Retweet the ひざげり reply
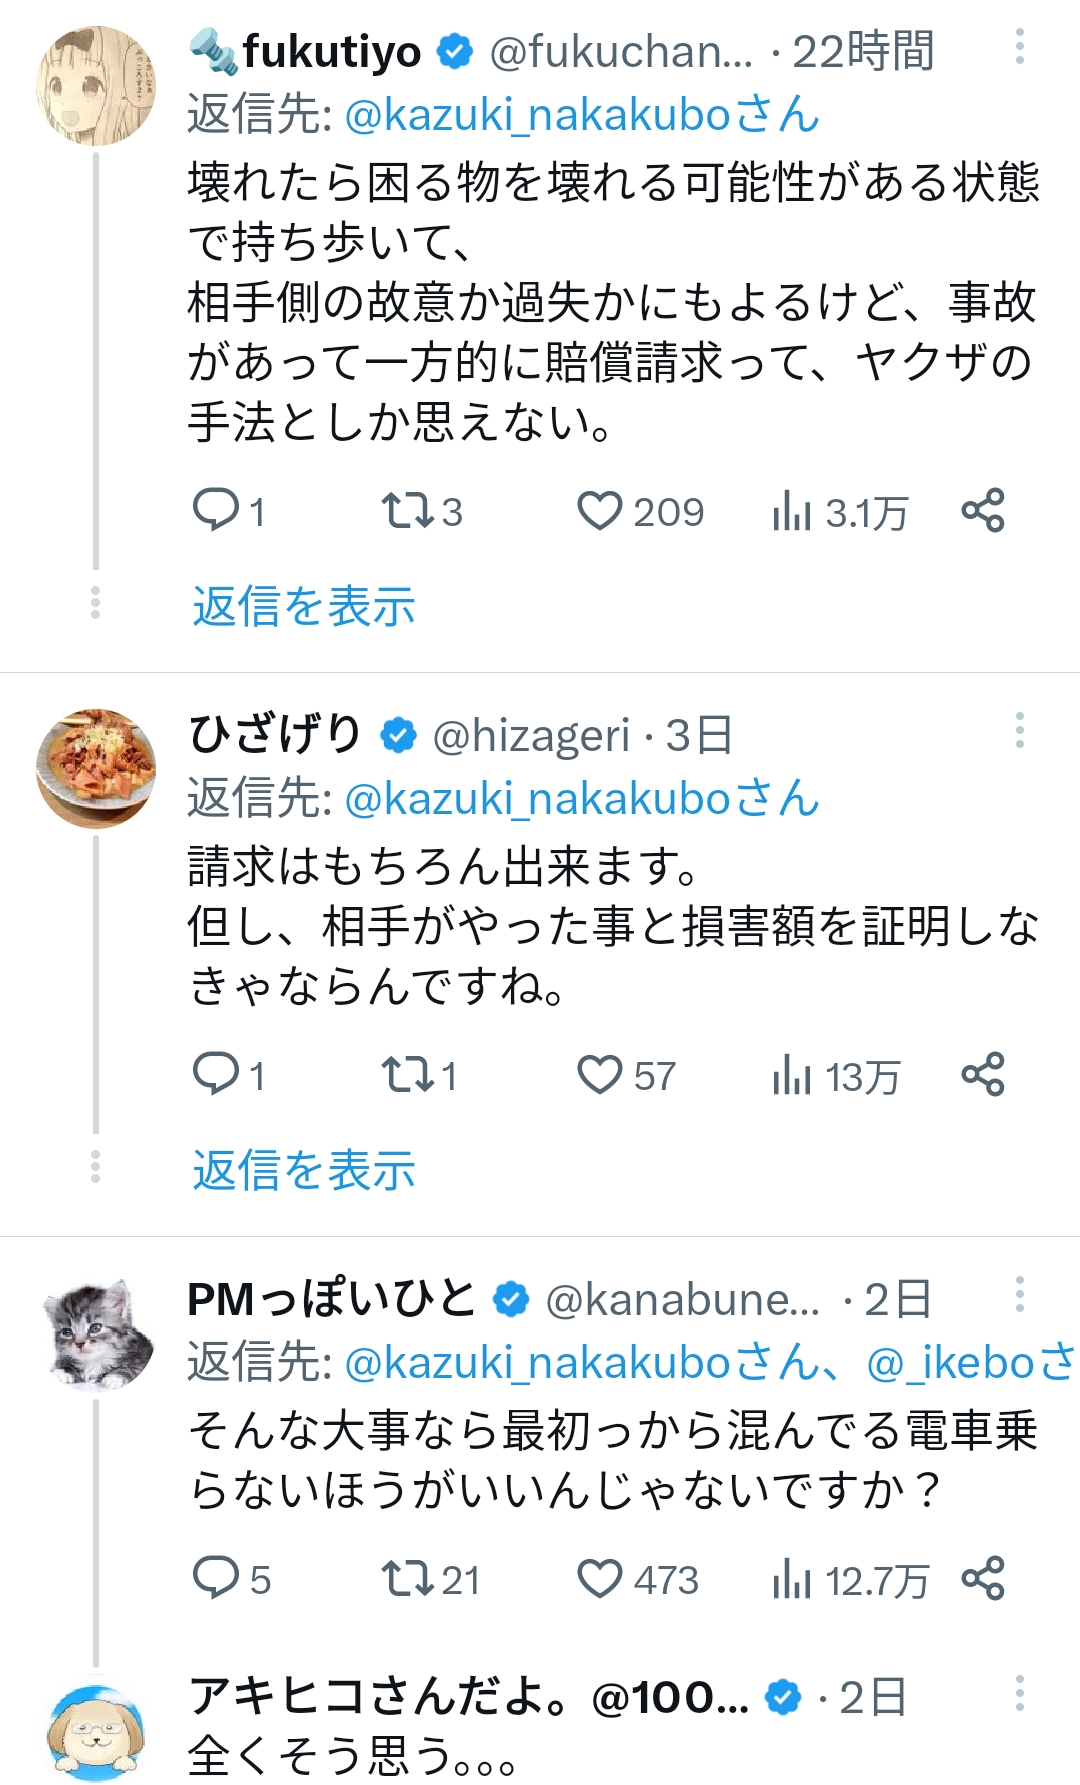Viewport: 1080px width, 1785px height. [407, 1076]
